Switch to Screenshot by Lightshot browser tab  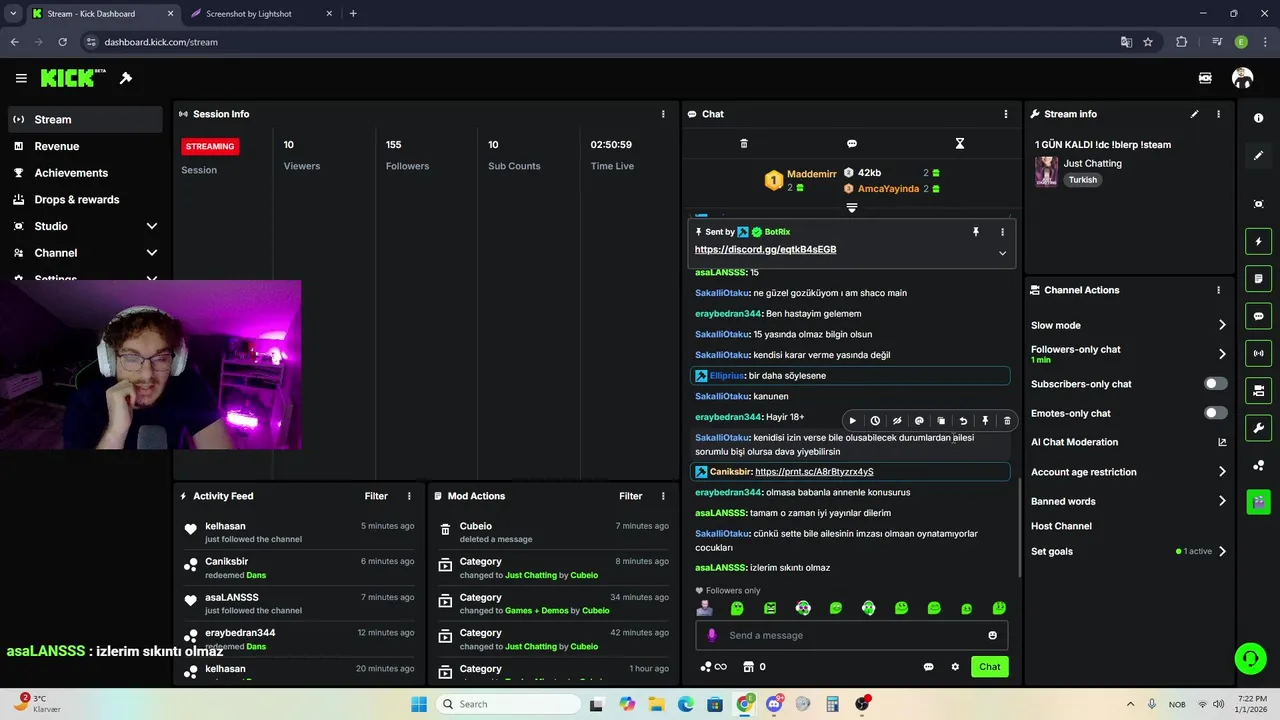pos(259,14)
